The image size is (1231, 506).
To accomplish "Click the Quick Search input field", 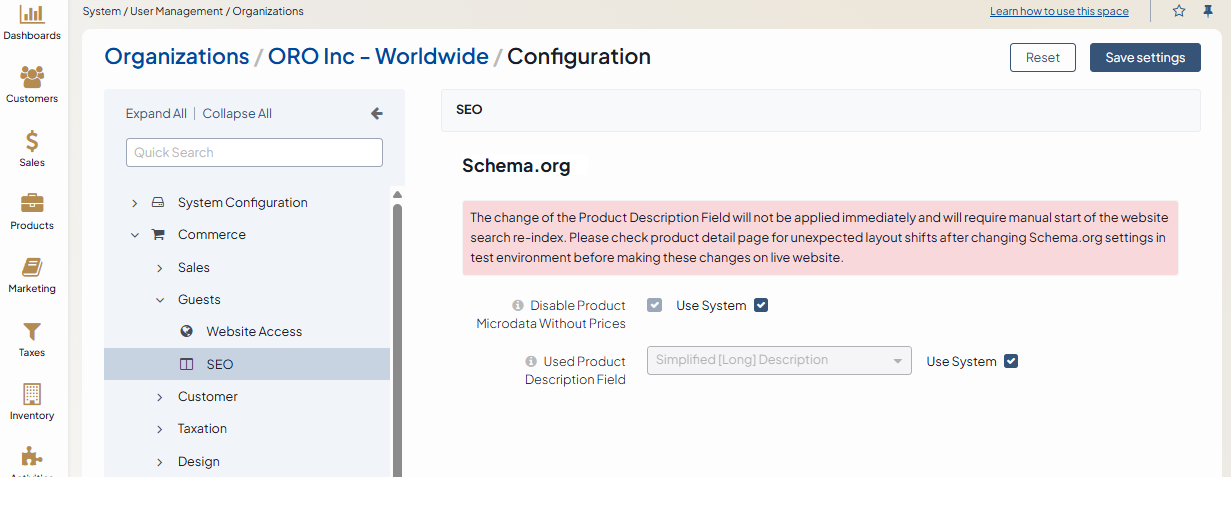I will (254, 152).
